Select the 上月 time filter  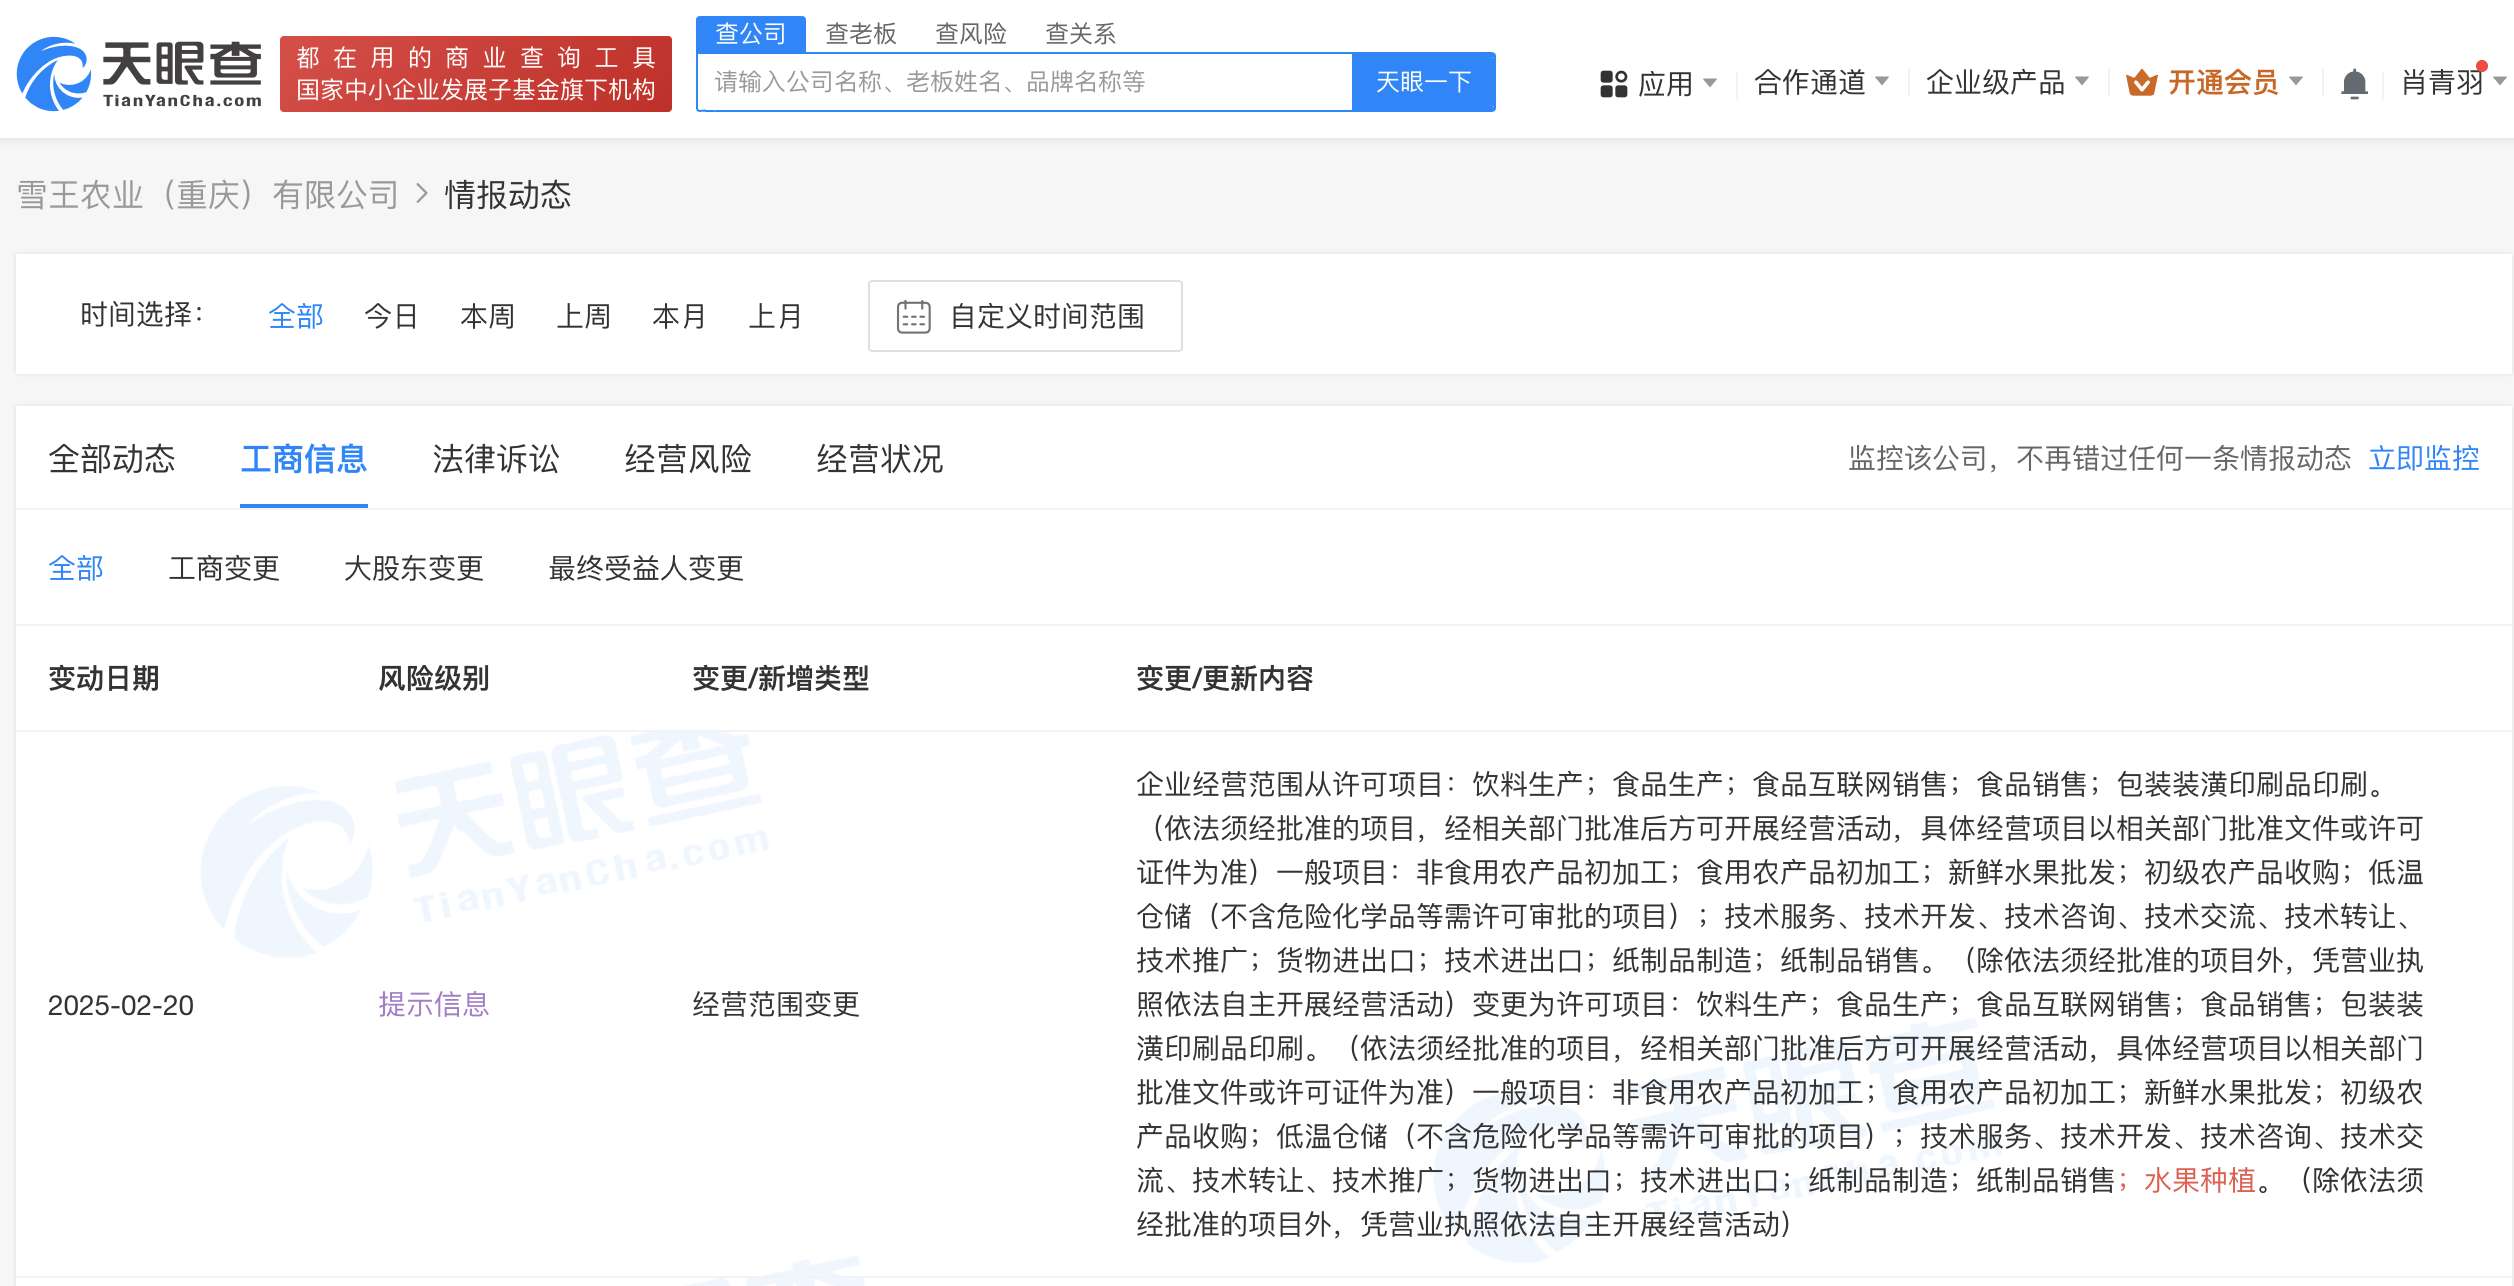pos(775,317)
